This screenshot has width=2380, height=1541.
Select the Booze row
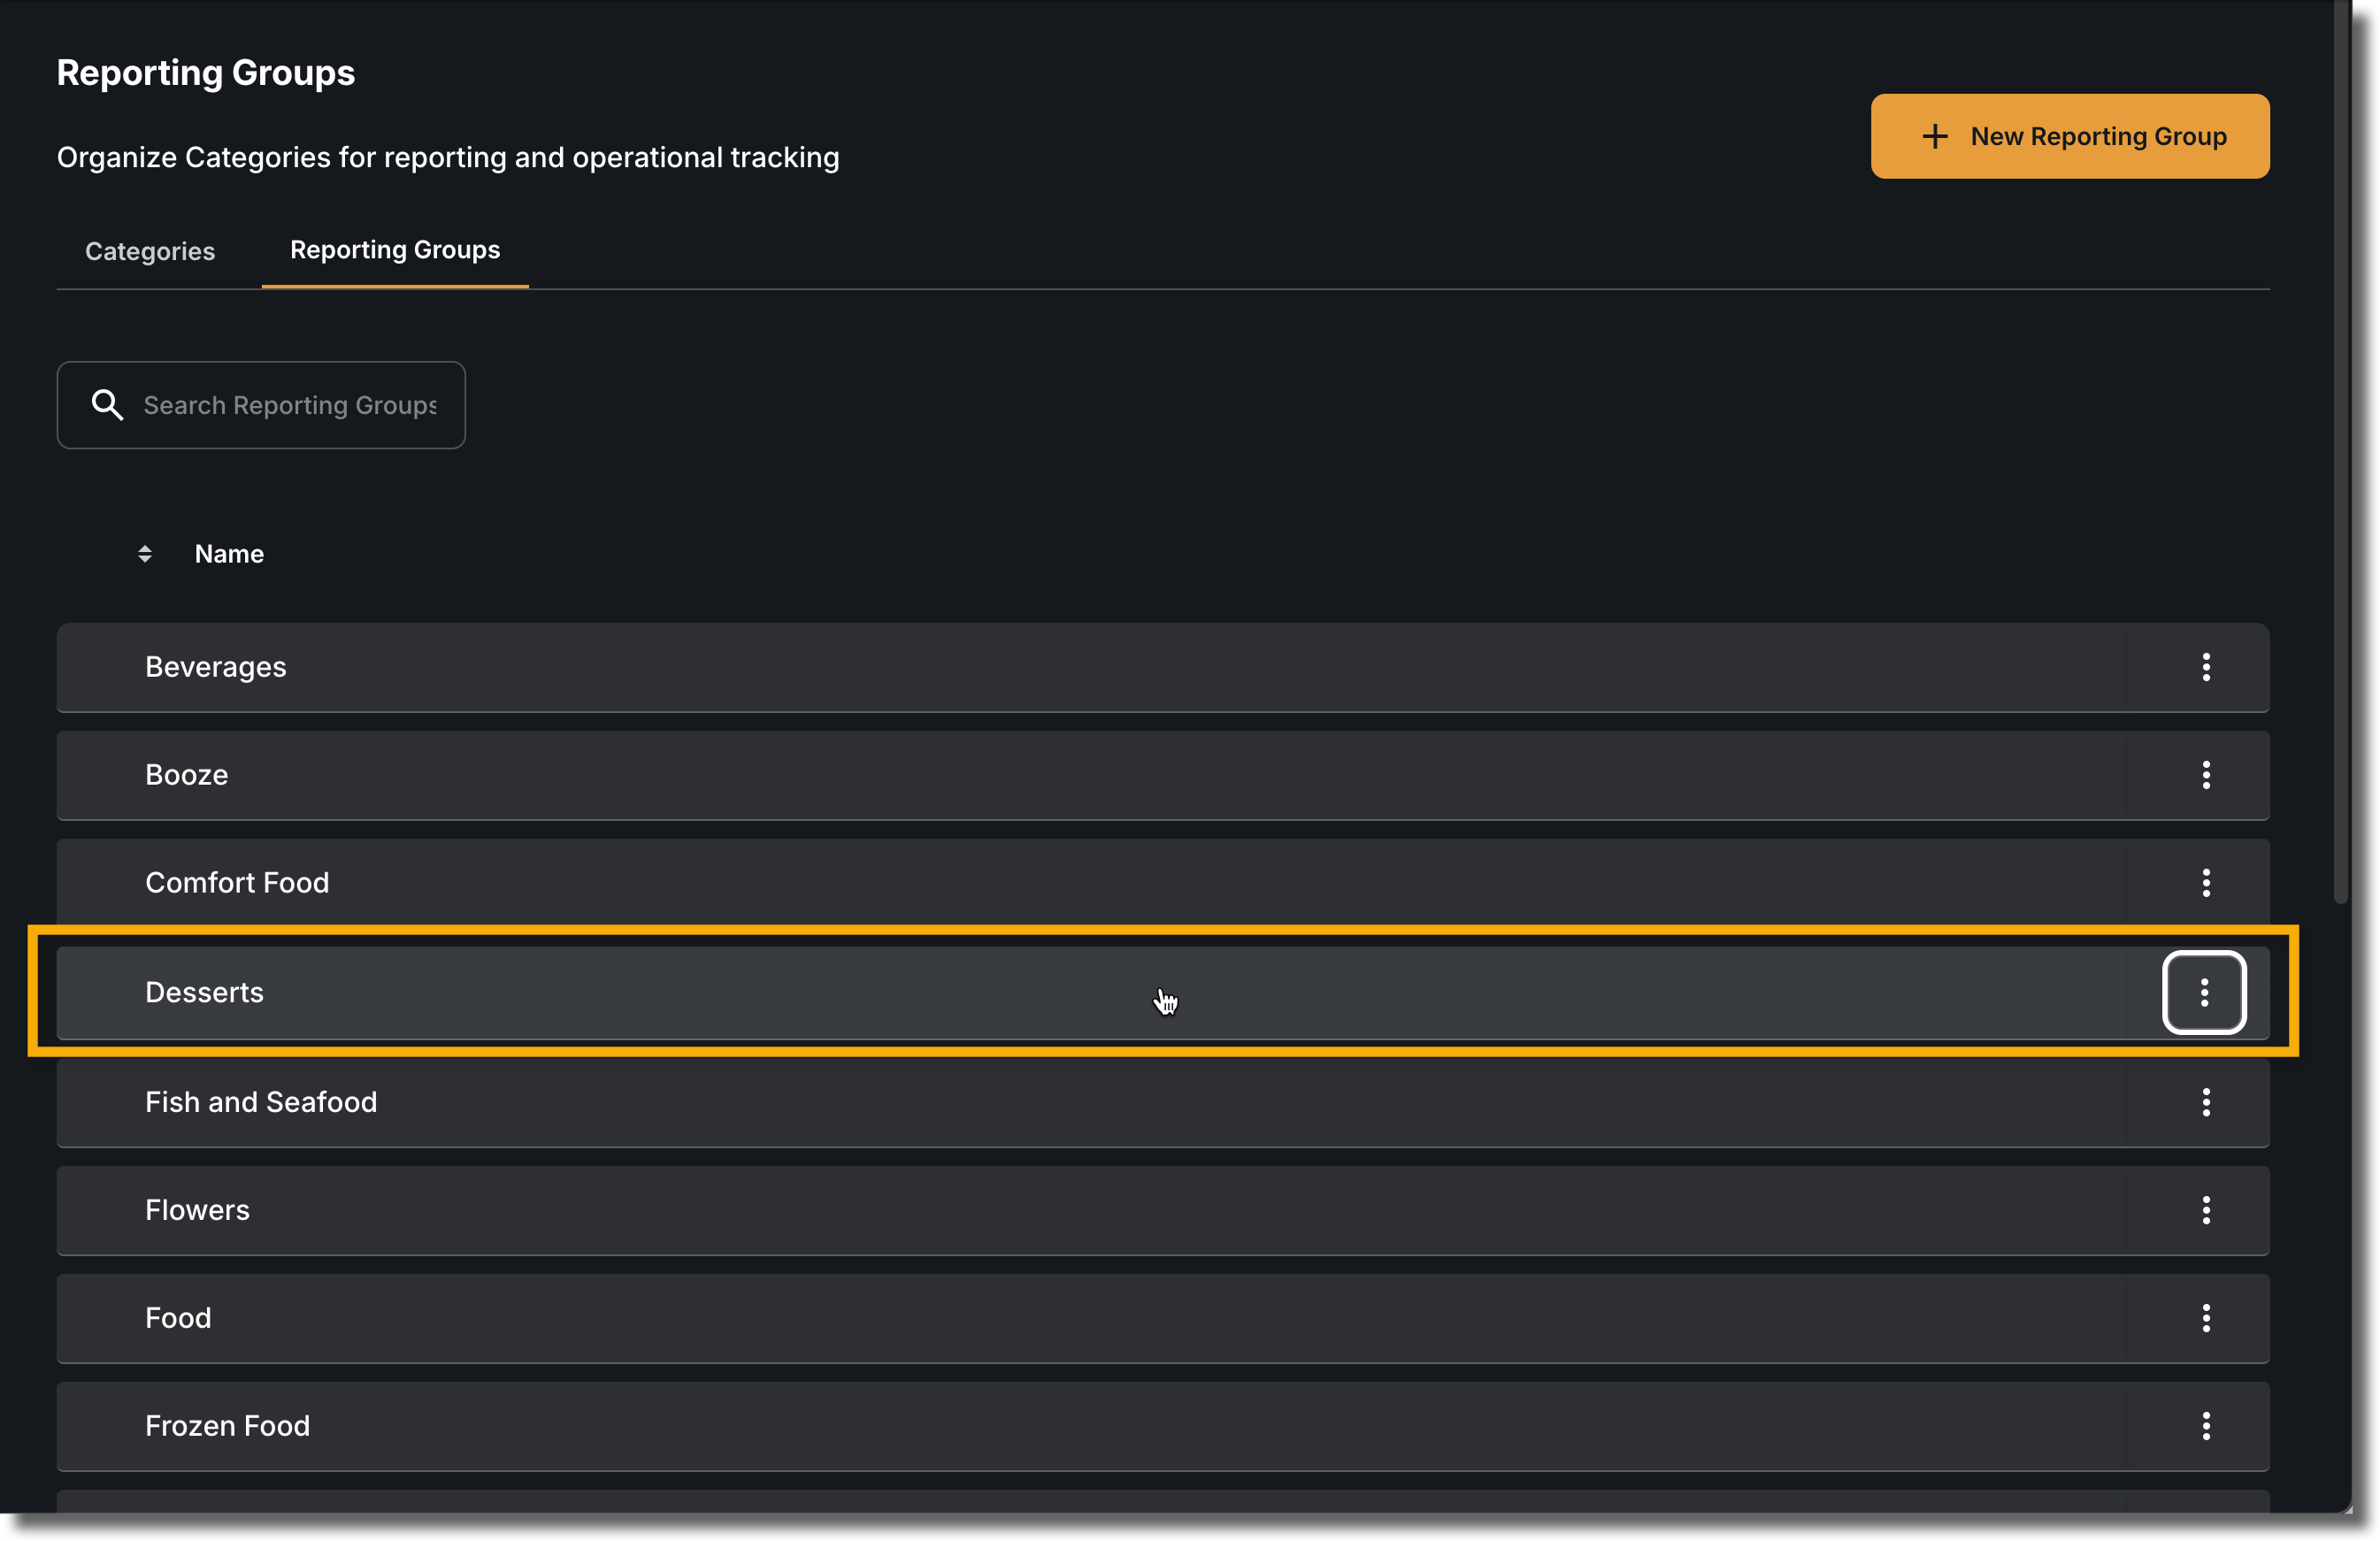(1163, 775)
